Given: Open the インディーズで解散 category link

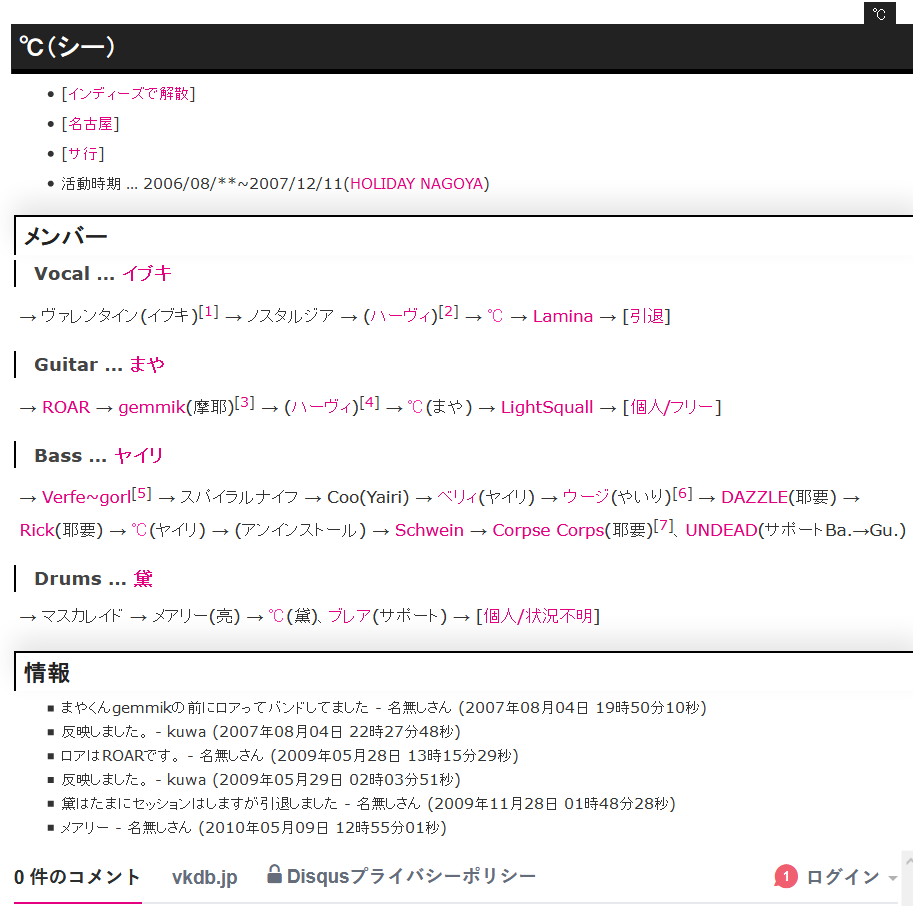Looking at the screenshot, I should 128,94.
